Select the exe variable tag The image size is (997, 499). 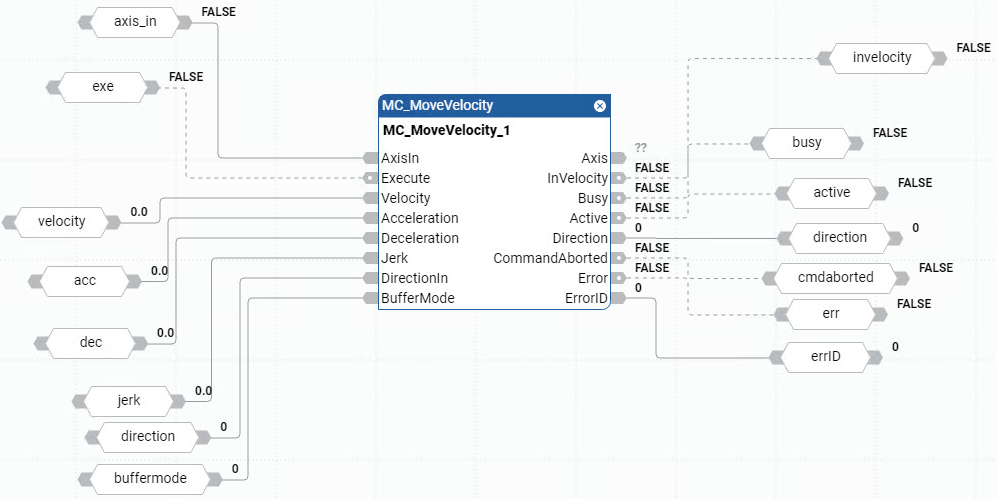point(103,87)
